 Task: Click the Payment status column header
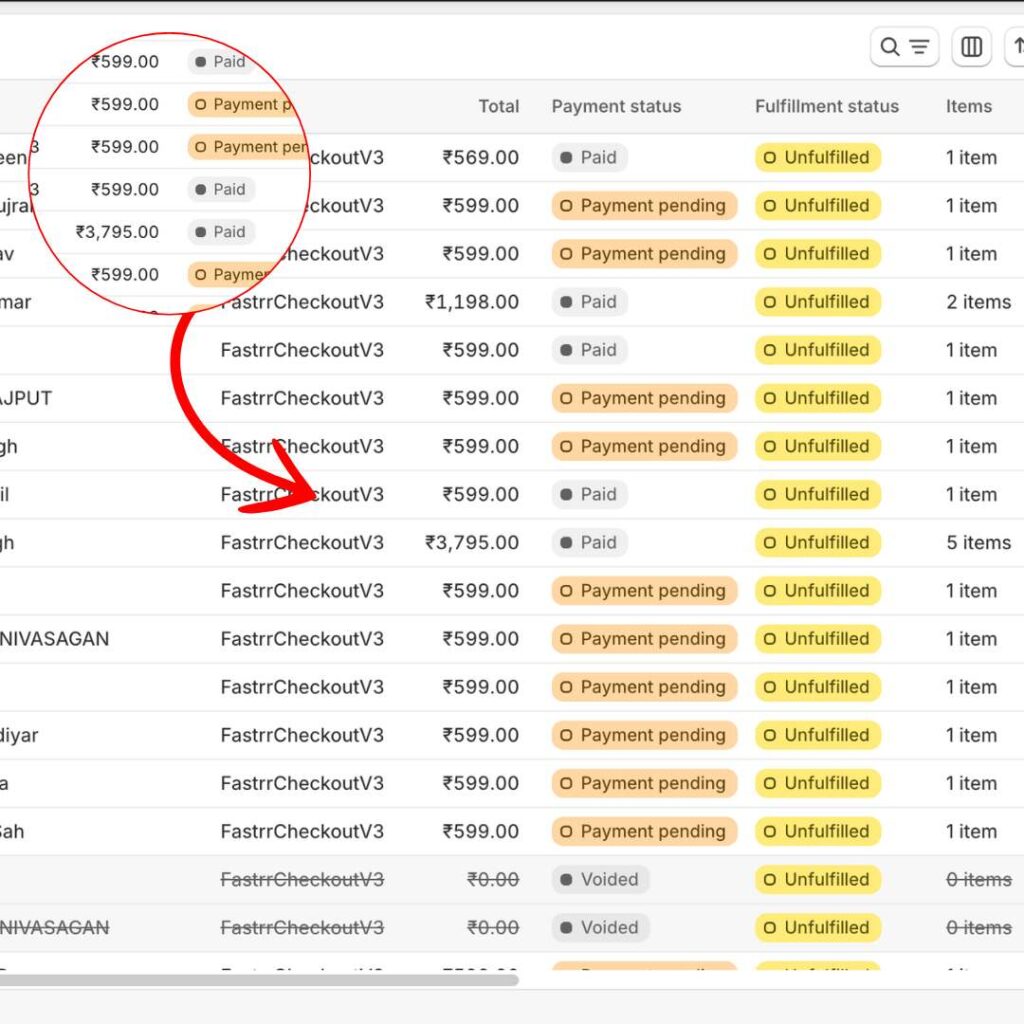616,106
